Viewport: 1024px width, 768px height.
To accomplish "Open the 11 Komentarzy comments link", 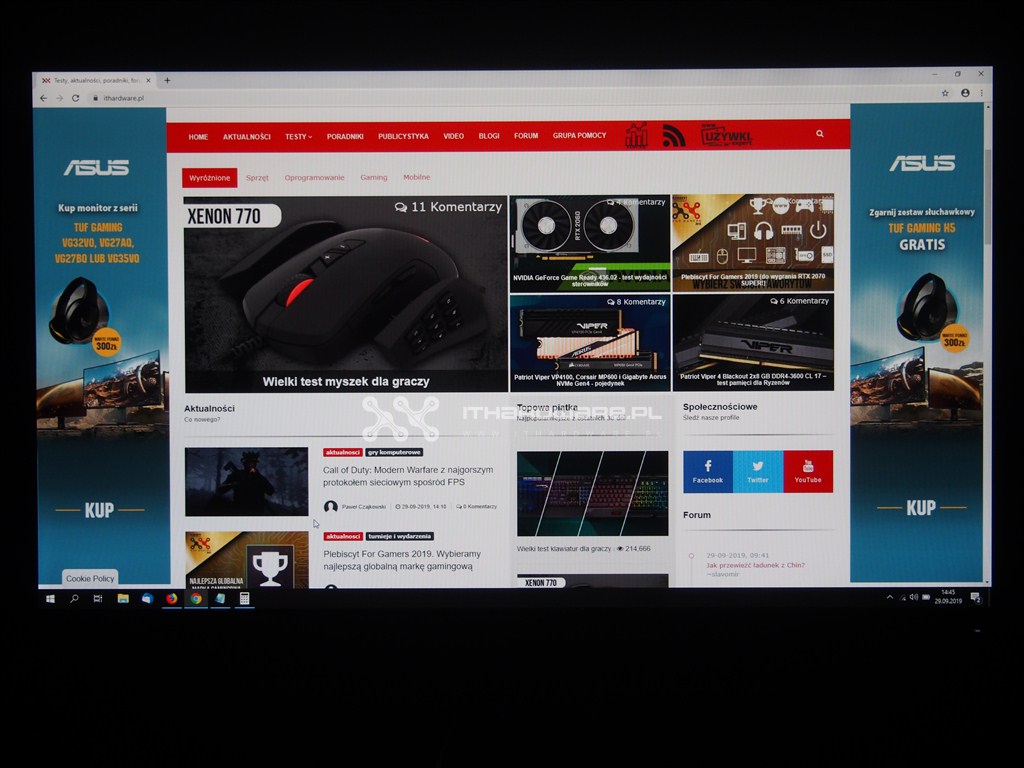I will (448, 207).
